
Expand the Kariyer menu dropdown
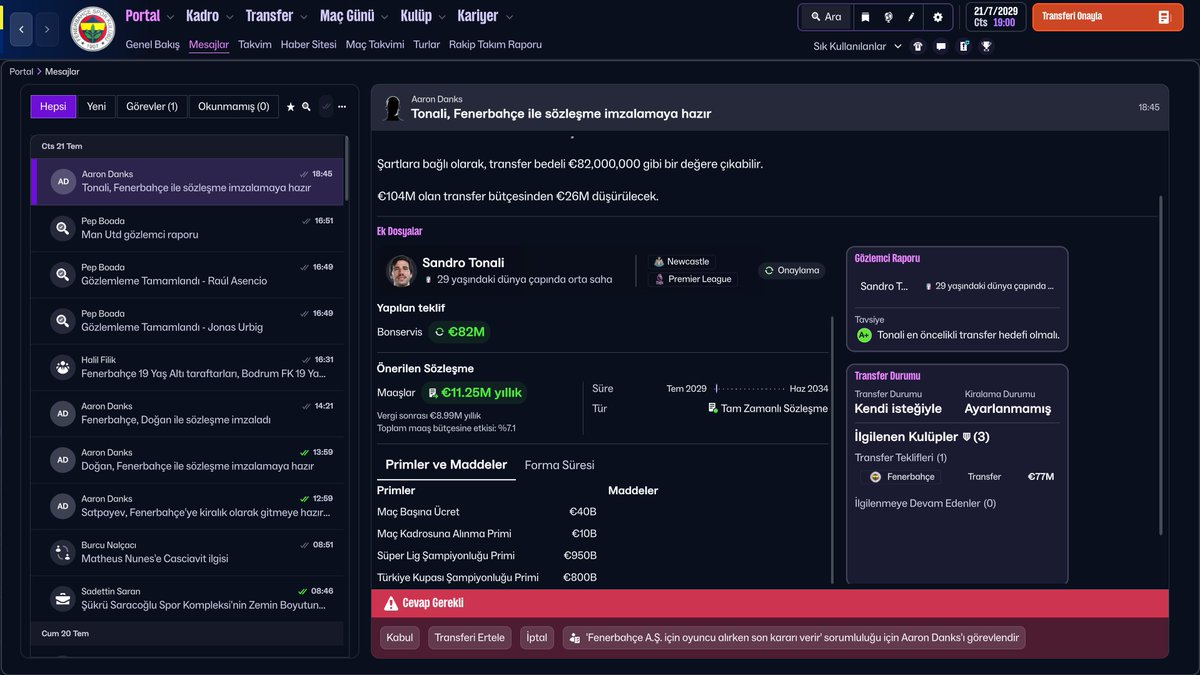[509, 17]
